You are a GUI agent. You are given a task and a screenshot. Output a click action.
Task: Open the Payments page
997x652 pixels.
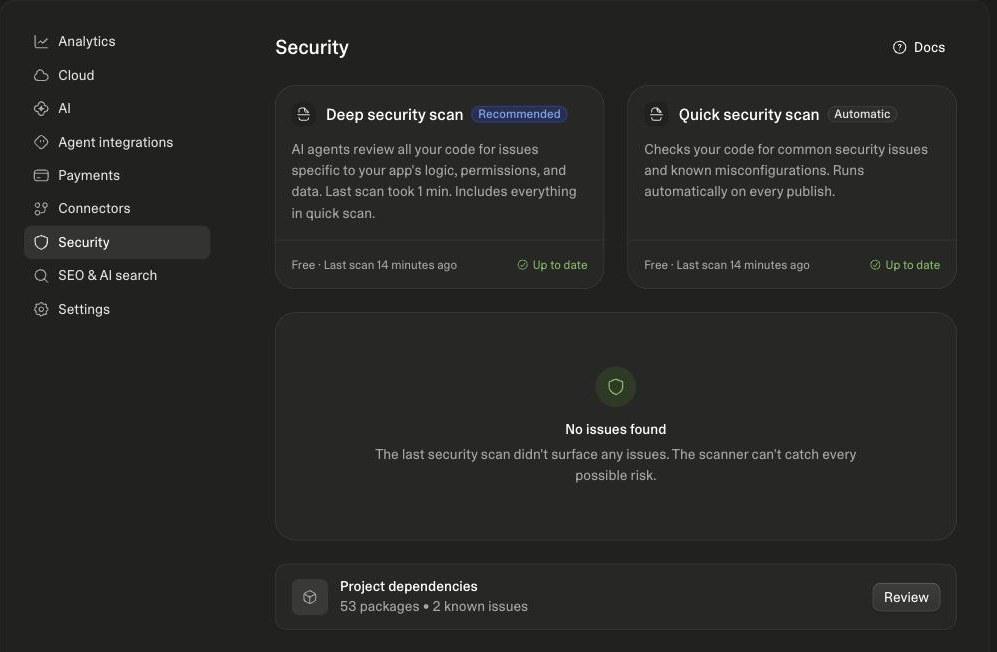(117, 176)
